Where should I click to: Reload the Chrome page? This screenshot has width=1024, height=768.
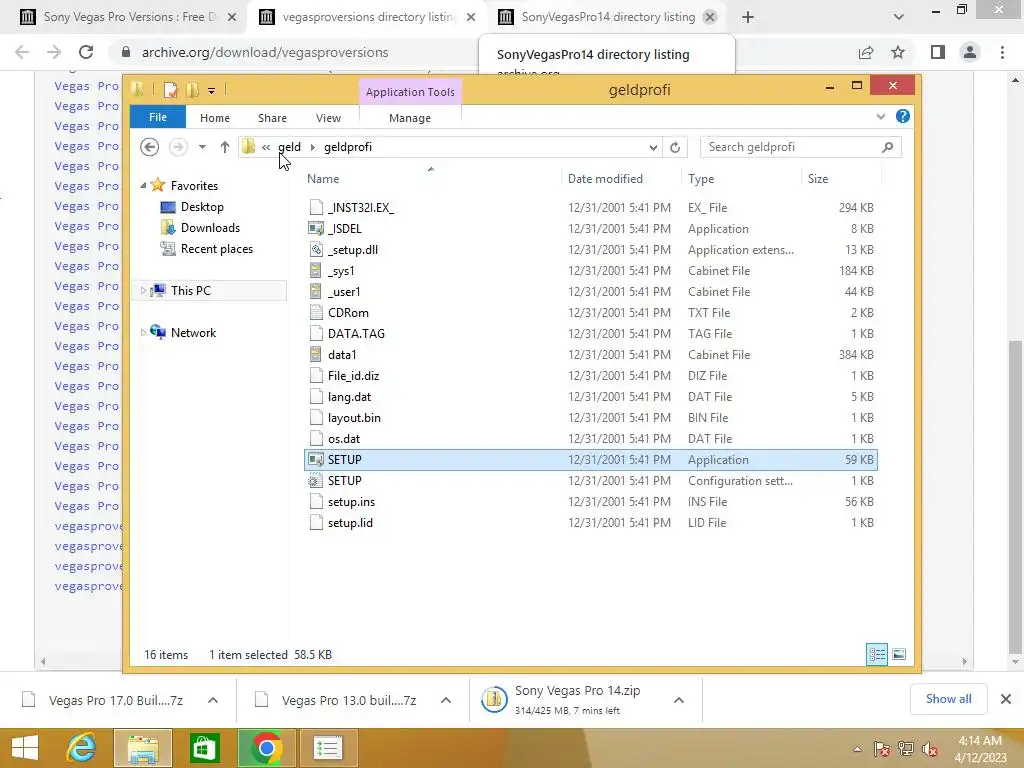pyautogui.click(x=86, y=52)
